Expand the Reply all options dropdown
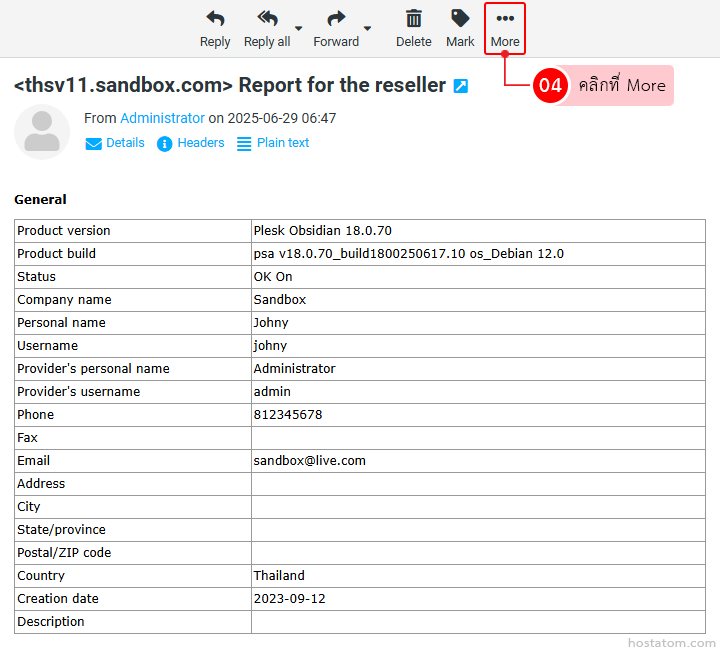Screen dimensions: 720x651 coord(299,28)
